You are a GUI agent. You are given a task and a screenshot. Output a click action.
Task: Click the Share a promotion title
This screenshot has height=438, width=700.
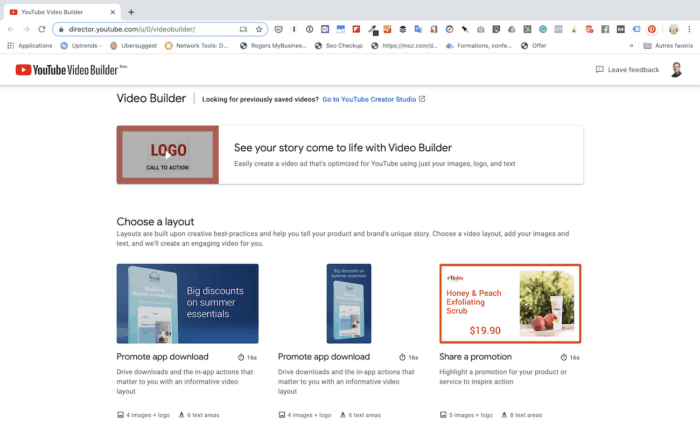click(475, 357)
